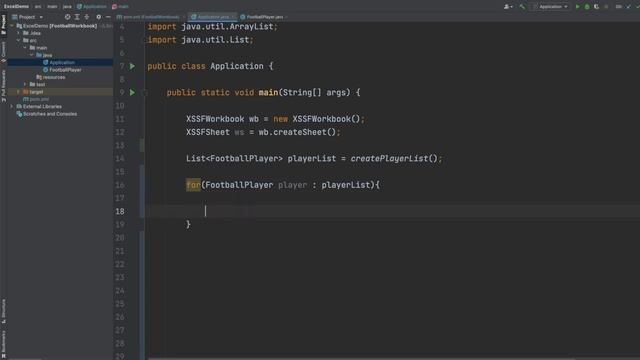
Task: Collapse the ExcelDemo project root node
Action: [x=12, y=26]
